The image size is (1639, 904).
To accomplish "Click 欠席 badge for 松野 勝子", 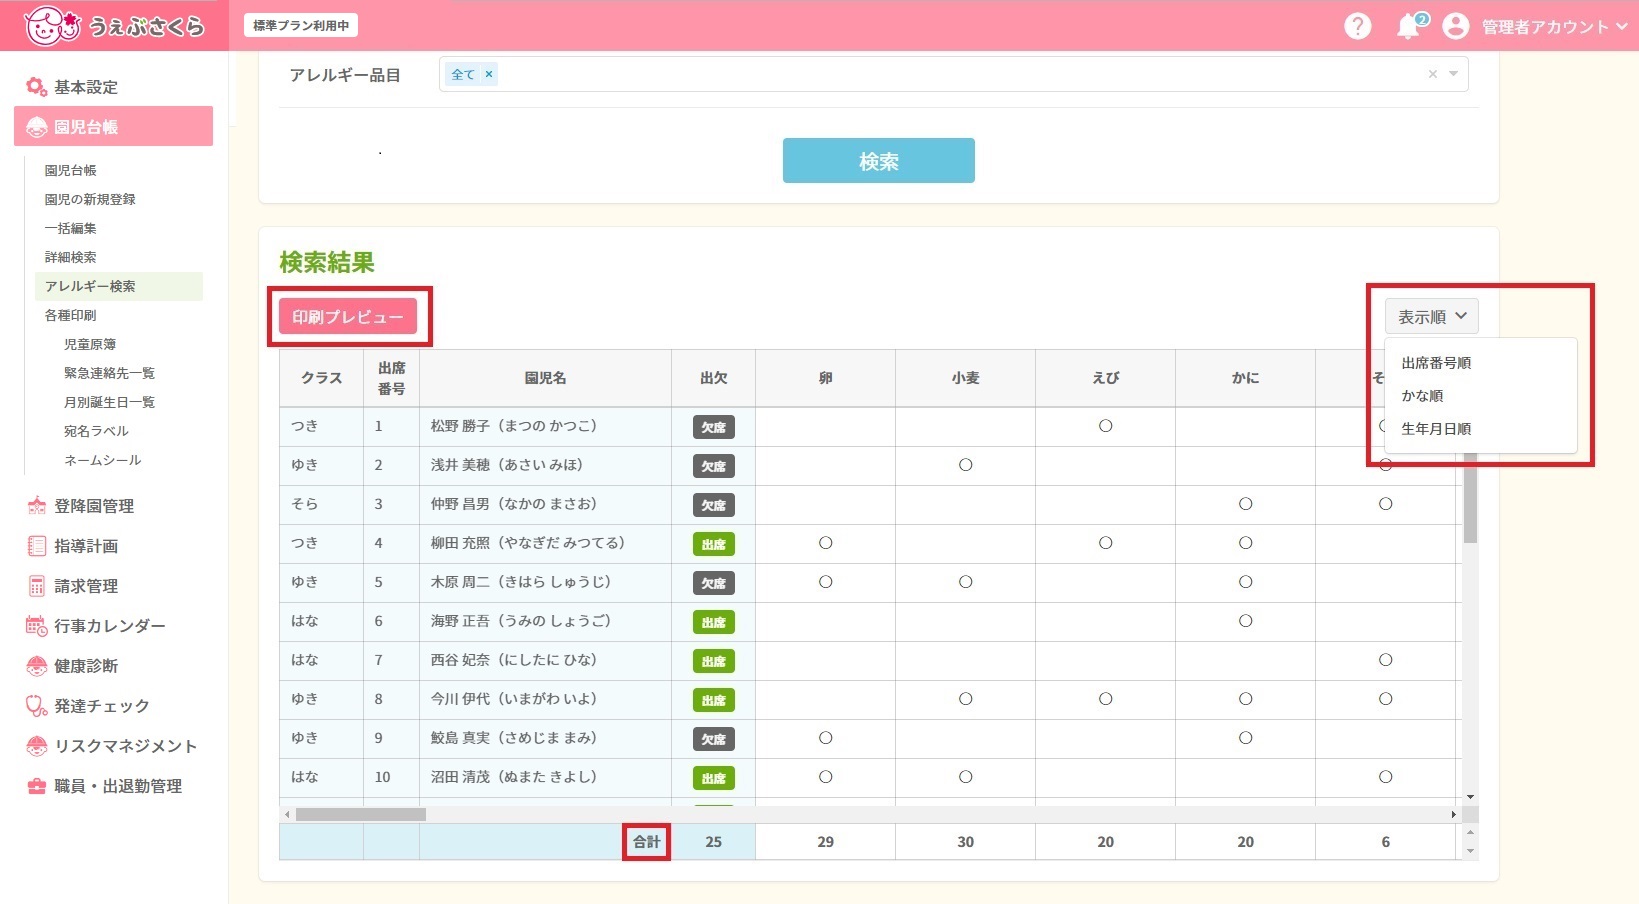I will (x=714, y=427).
